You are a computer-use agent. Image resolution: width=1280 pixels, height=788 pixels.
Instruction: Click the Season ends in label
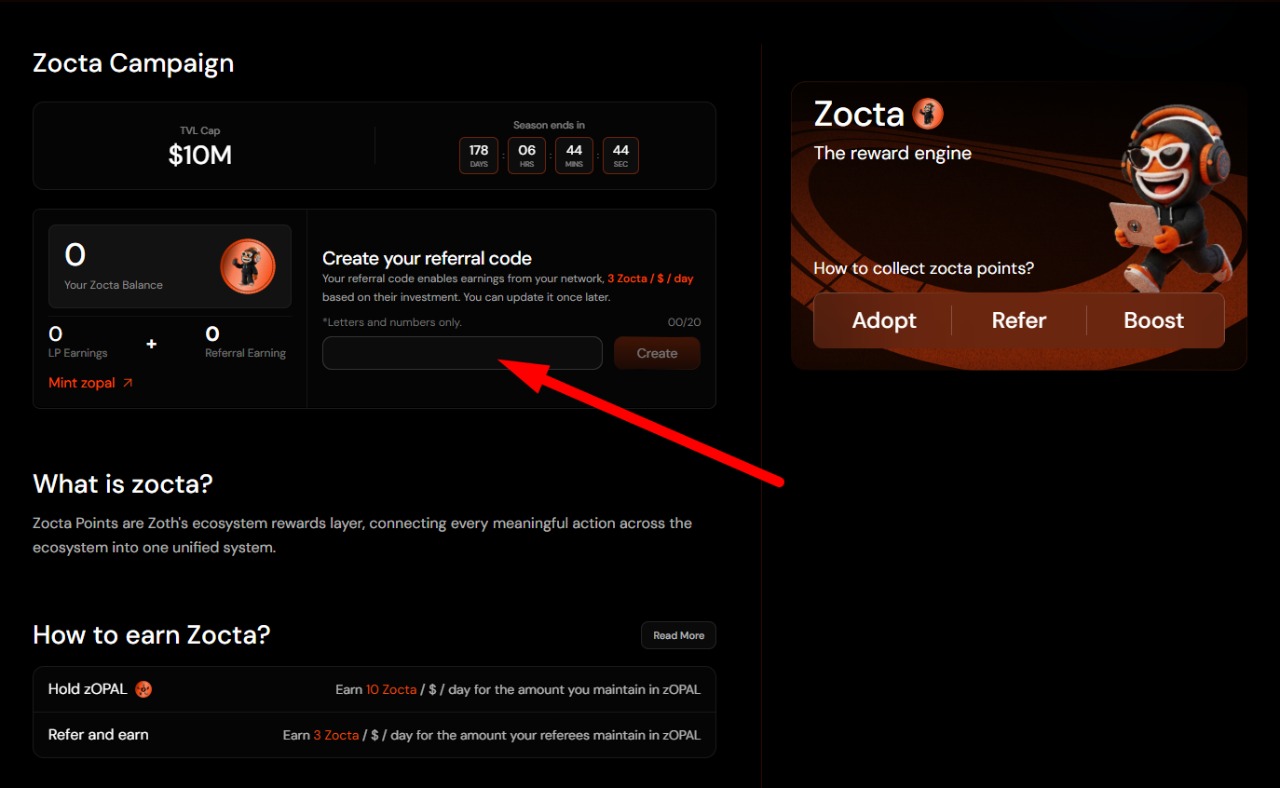click(x=549, y=125)
